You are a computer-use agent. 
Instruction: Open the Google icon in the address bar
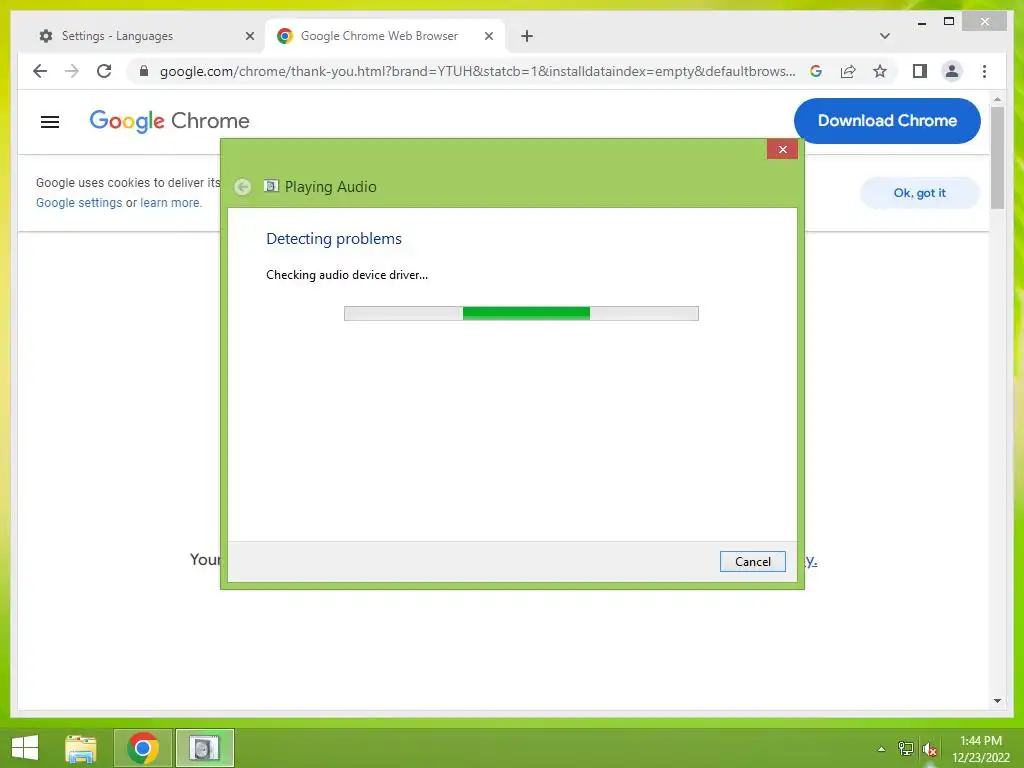816,71
